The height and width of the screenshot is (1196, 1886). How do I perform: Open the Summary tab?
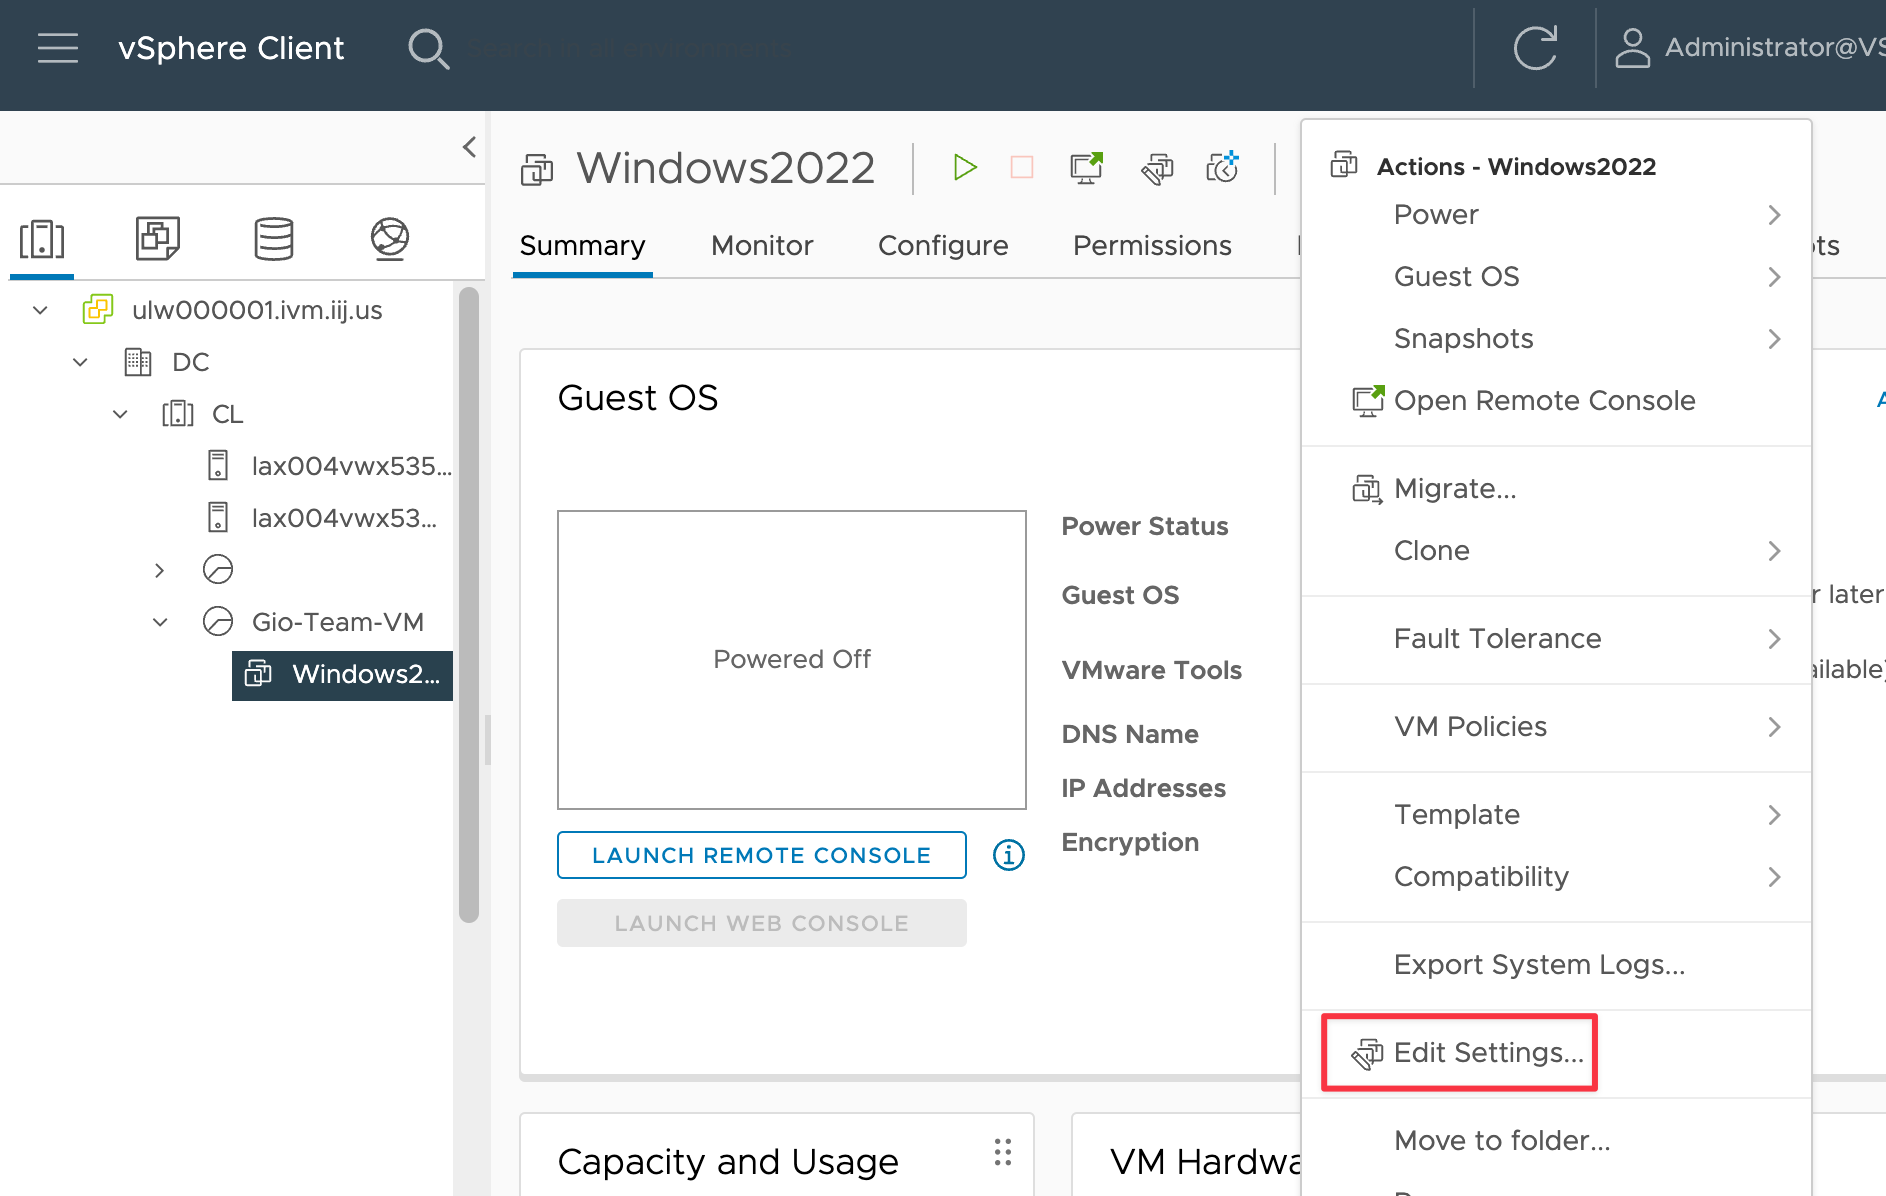[582, 246]
